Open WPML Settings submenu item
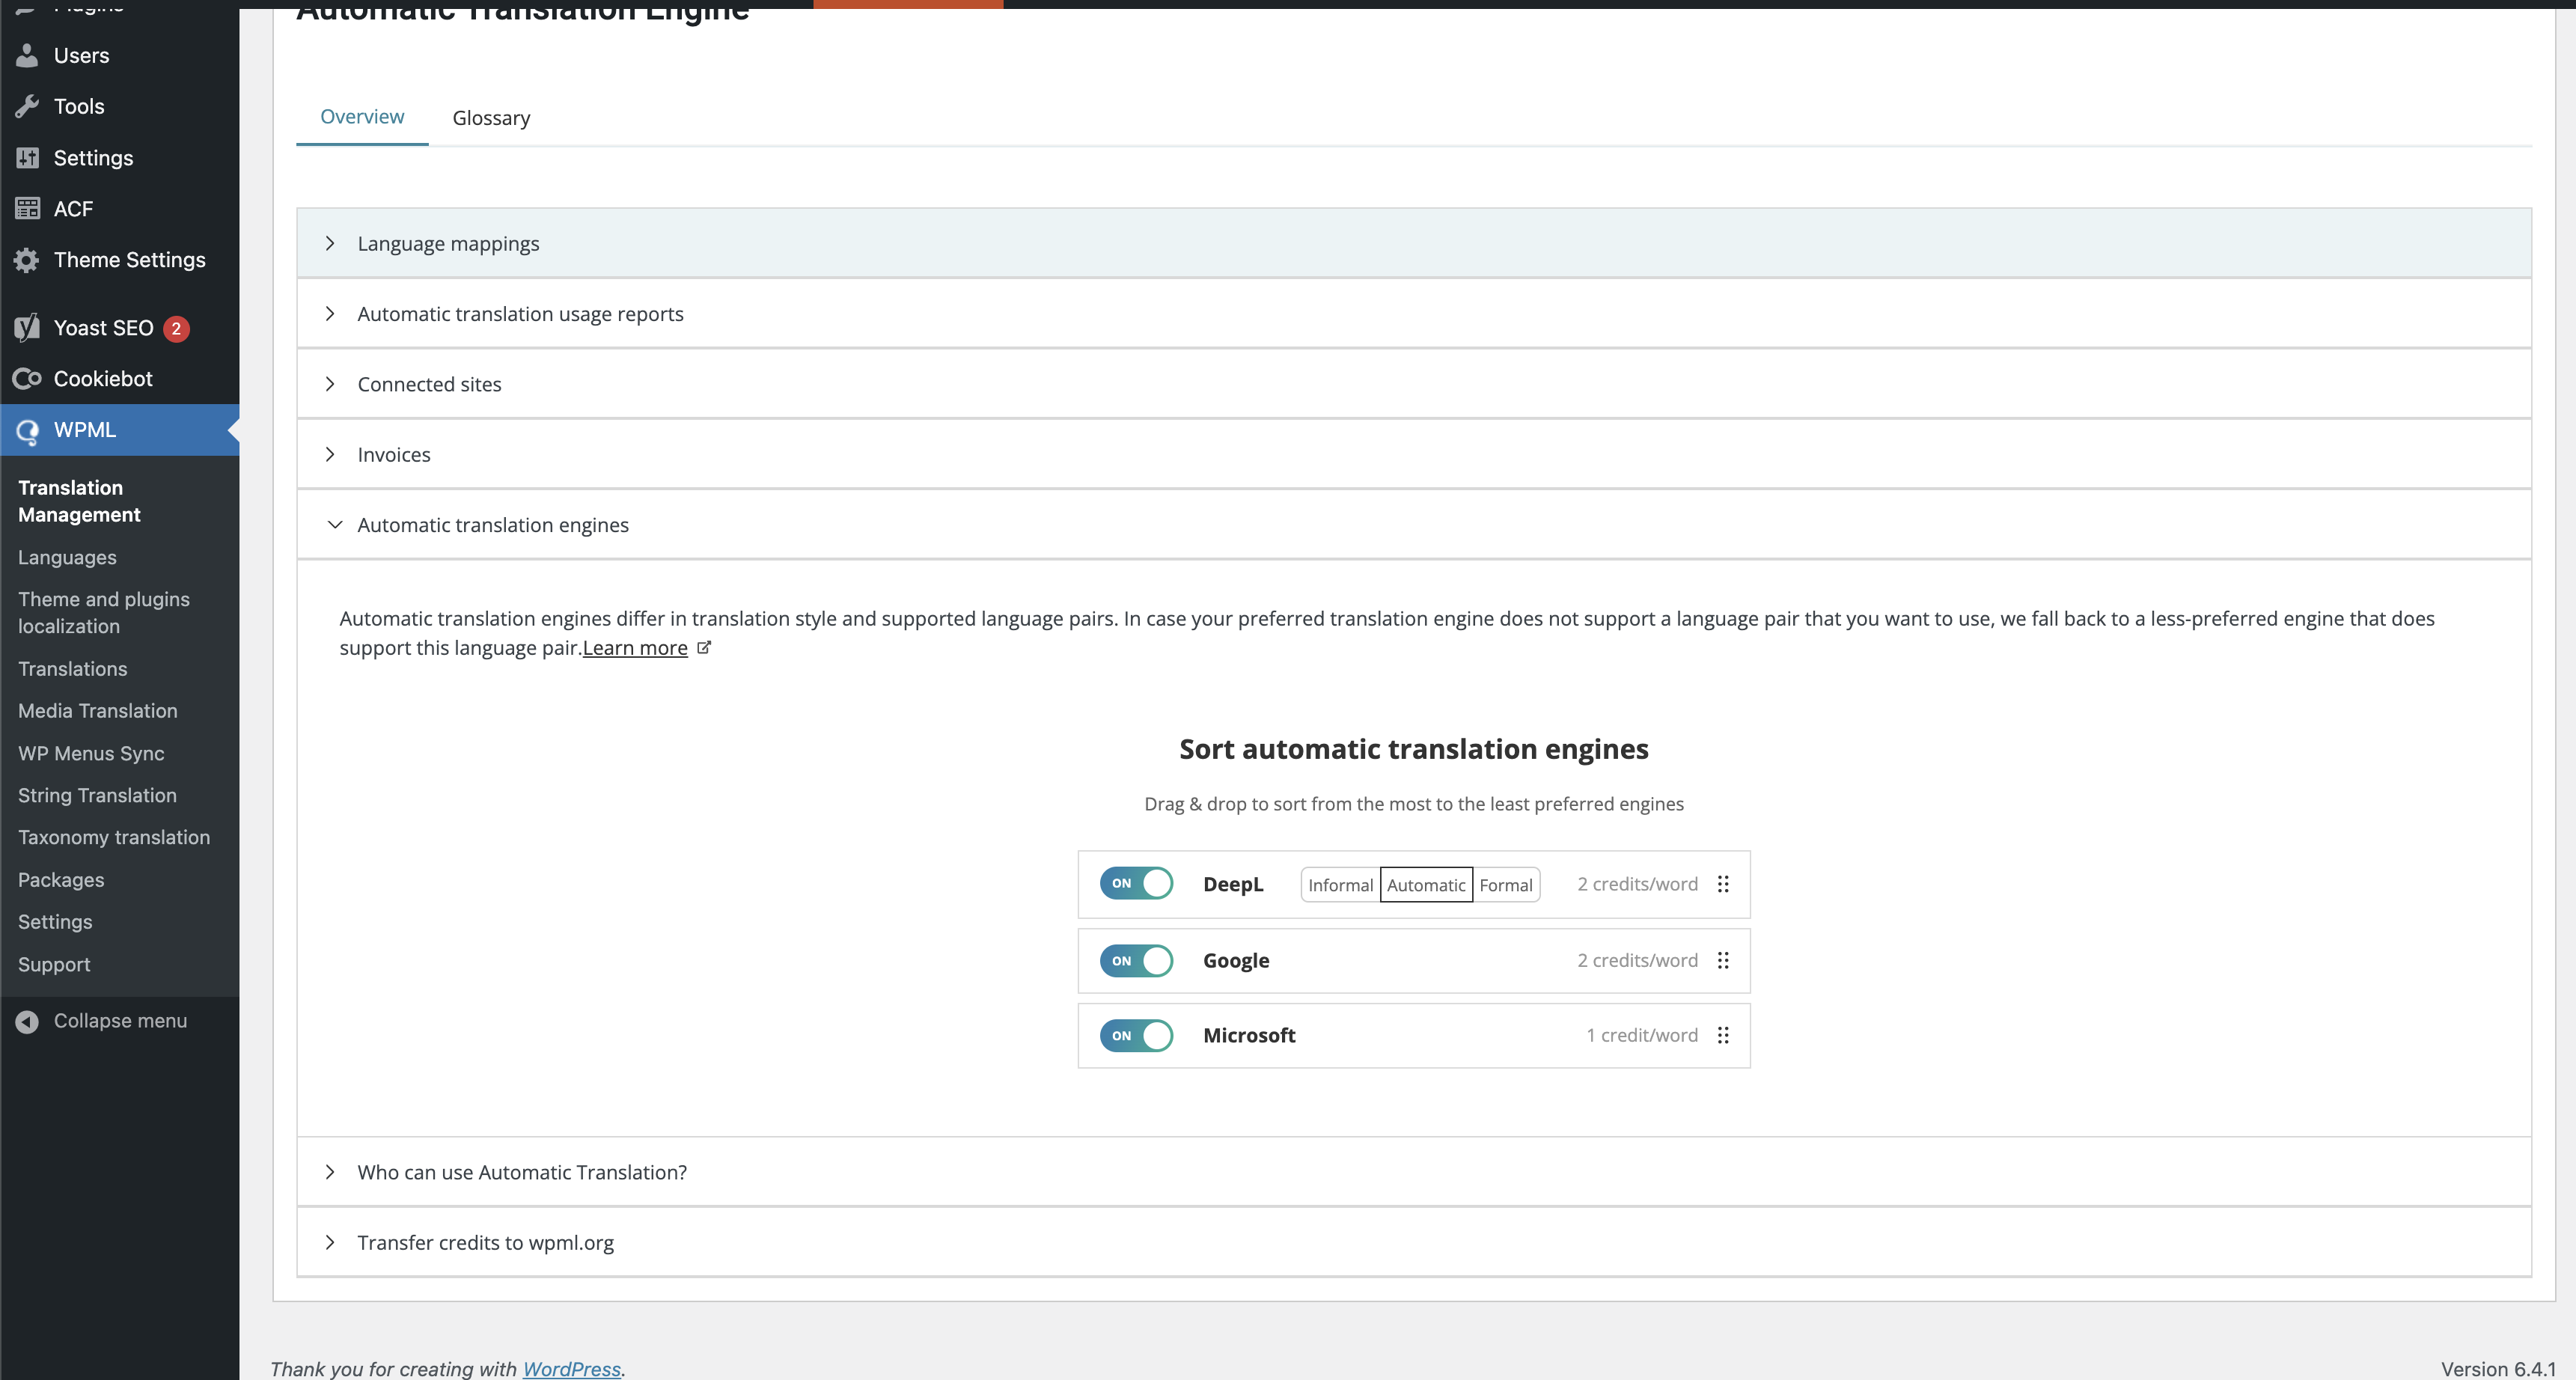 pyautogui.click(x=55, y=922)
